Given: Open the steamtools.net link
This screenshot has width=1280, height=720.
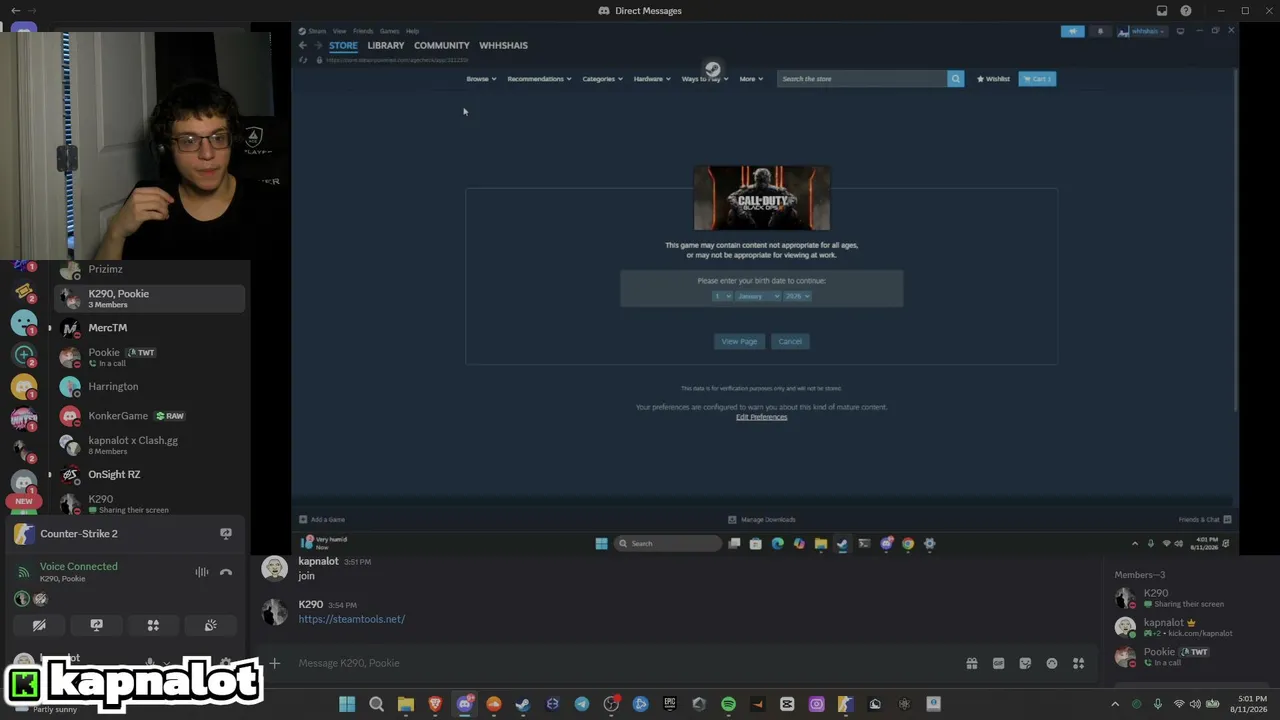Looking at the screenshot, I should 351,619.
